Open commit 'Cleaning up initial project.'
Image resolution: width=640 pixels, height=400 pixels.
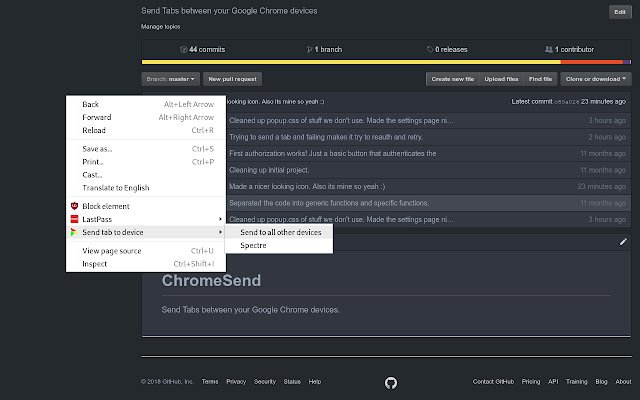[269, 170]
